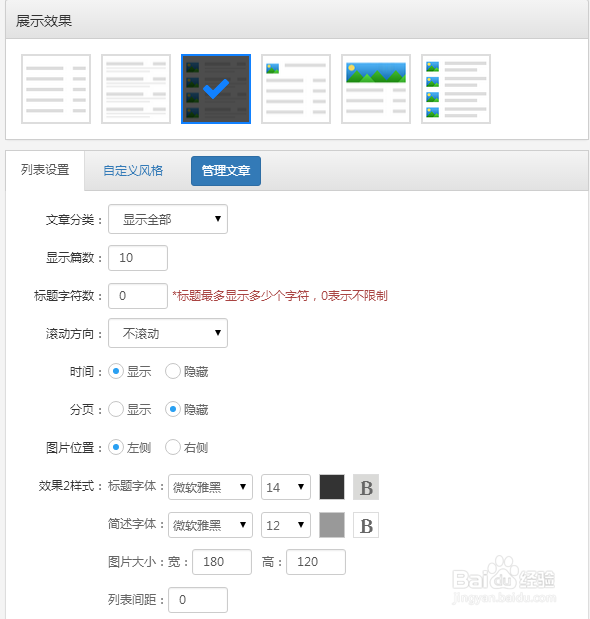Select 隐藏 for 时间
This screenshot has height=619, width=590.
point(173,371)
